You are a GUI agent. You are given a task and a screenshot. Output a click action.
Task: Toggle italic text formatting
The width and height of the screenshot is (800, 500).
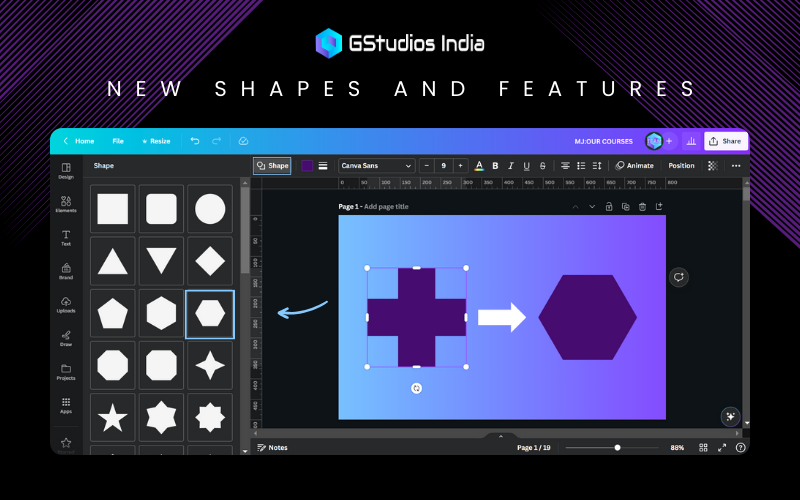pyautogui.click(x=511, y=166)
